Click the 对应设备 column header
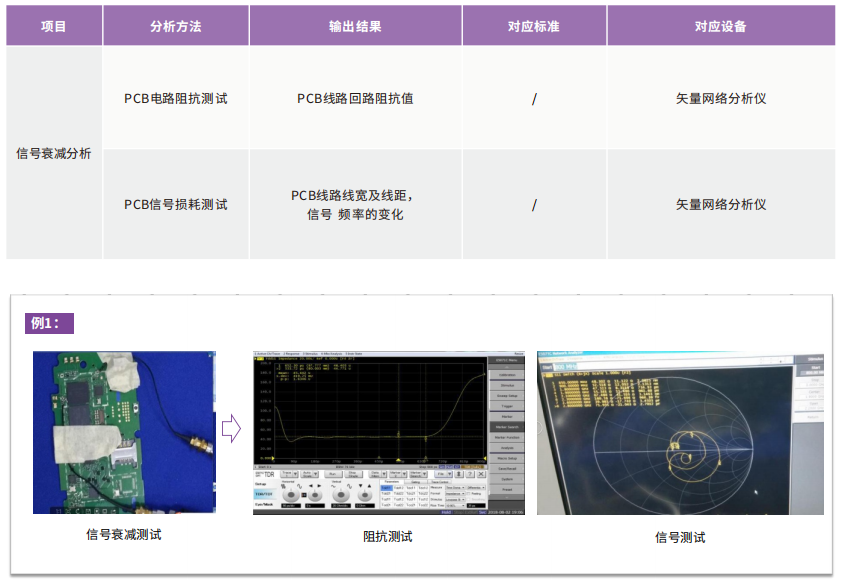Image resolution: width=844 pixels, height=584 pixels. click(720, 26)
